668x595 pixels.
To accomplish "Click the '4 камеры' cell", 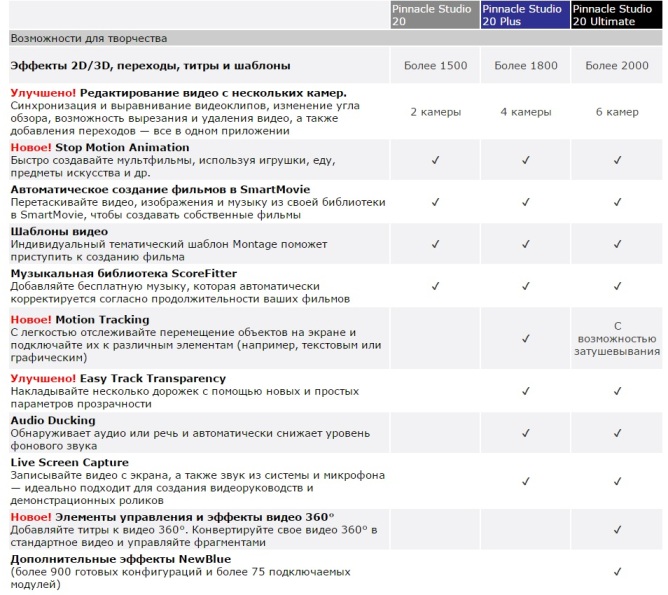I will click(x=525, y=112).
